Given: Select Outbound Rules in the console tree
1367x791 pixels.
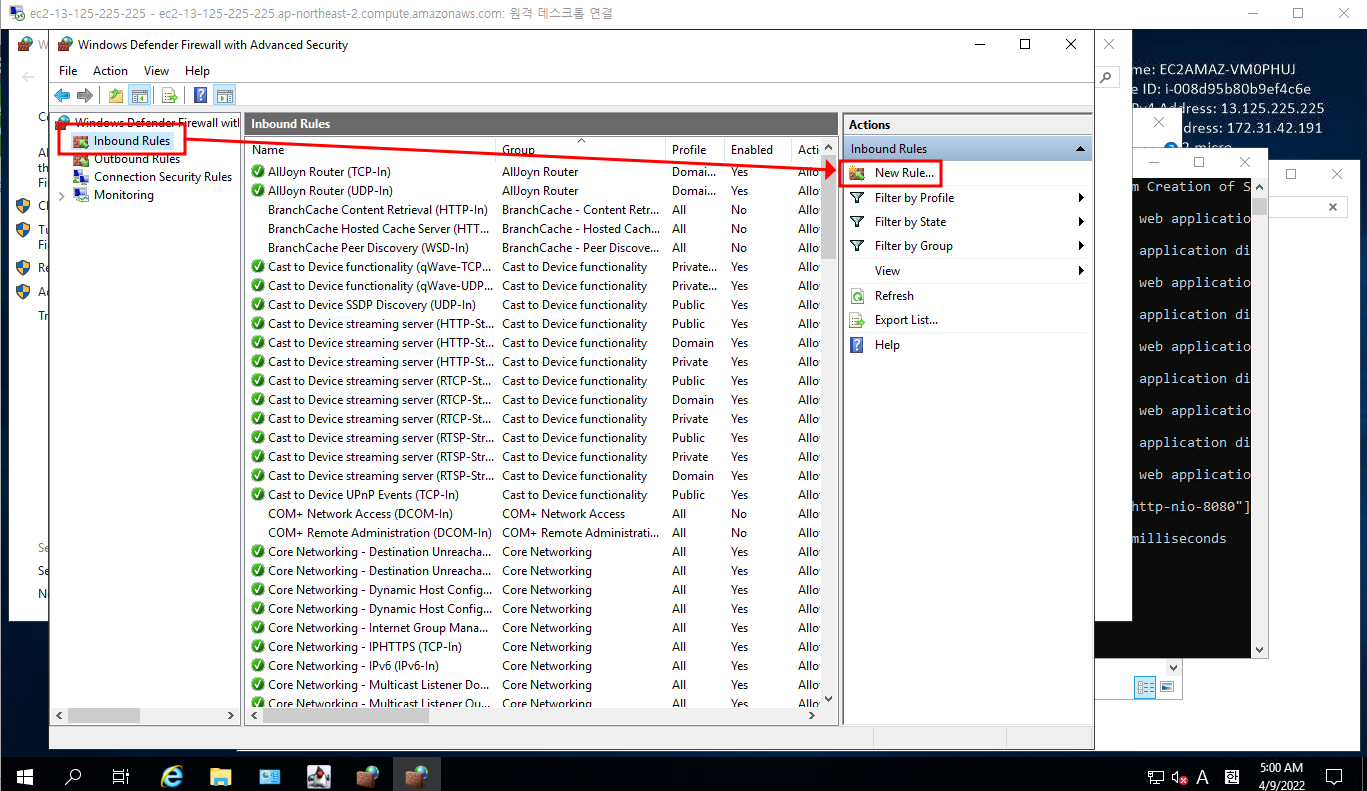Looking at the screenshot, I should click(x=136, y=159).
